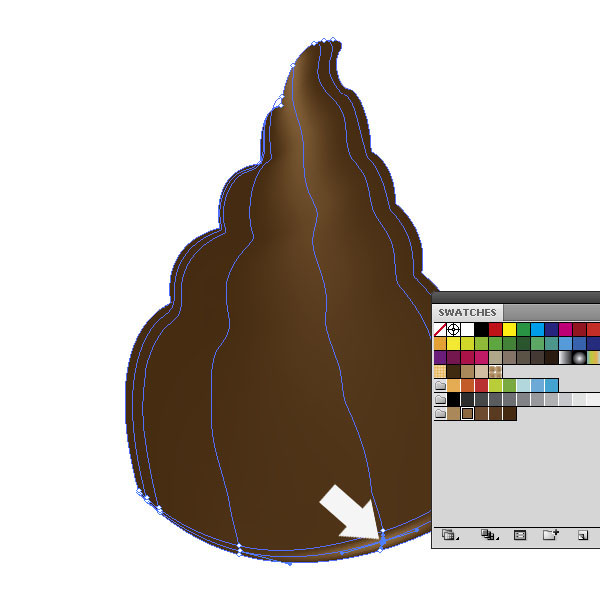The height and width of the screenshot is (600, 600).
Task: Pick the black swatch in the top row
Action: click(x=481, y=329)
